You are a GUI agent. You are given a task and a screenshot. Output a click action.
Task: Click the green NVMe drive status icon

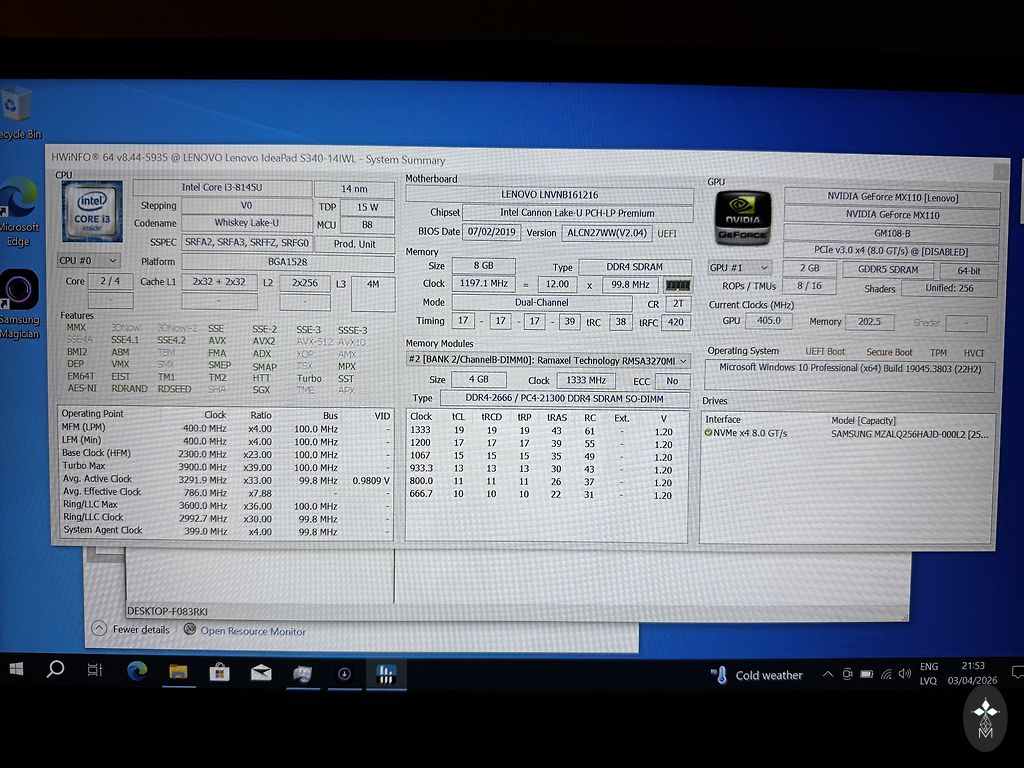[709, 433]
